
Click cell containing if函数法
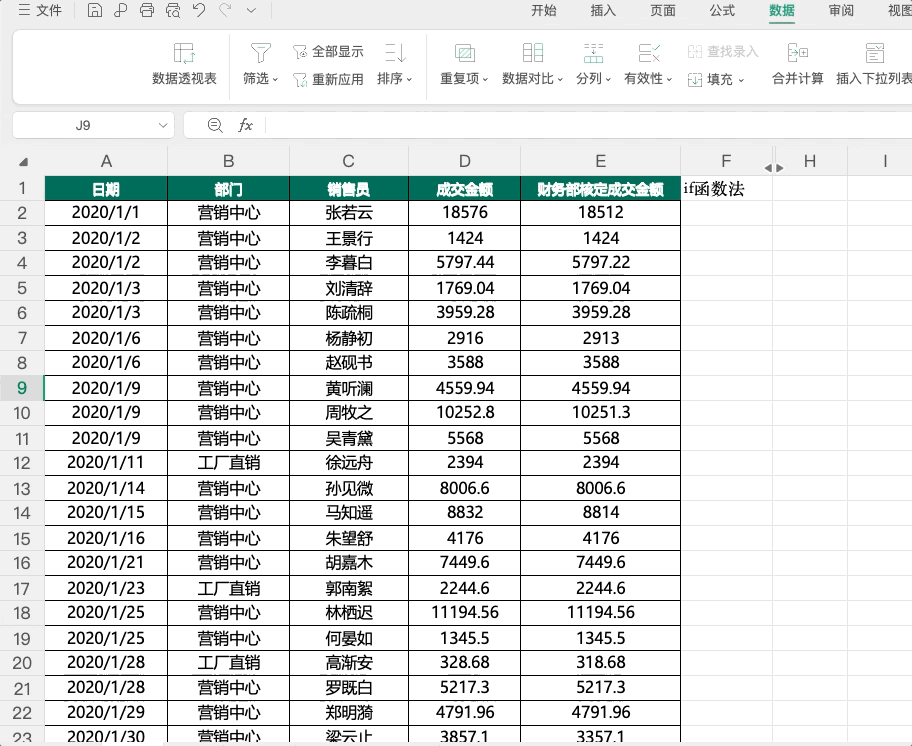[726, 189]
